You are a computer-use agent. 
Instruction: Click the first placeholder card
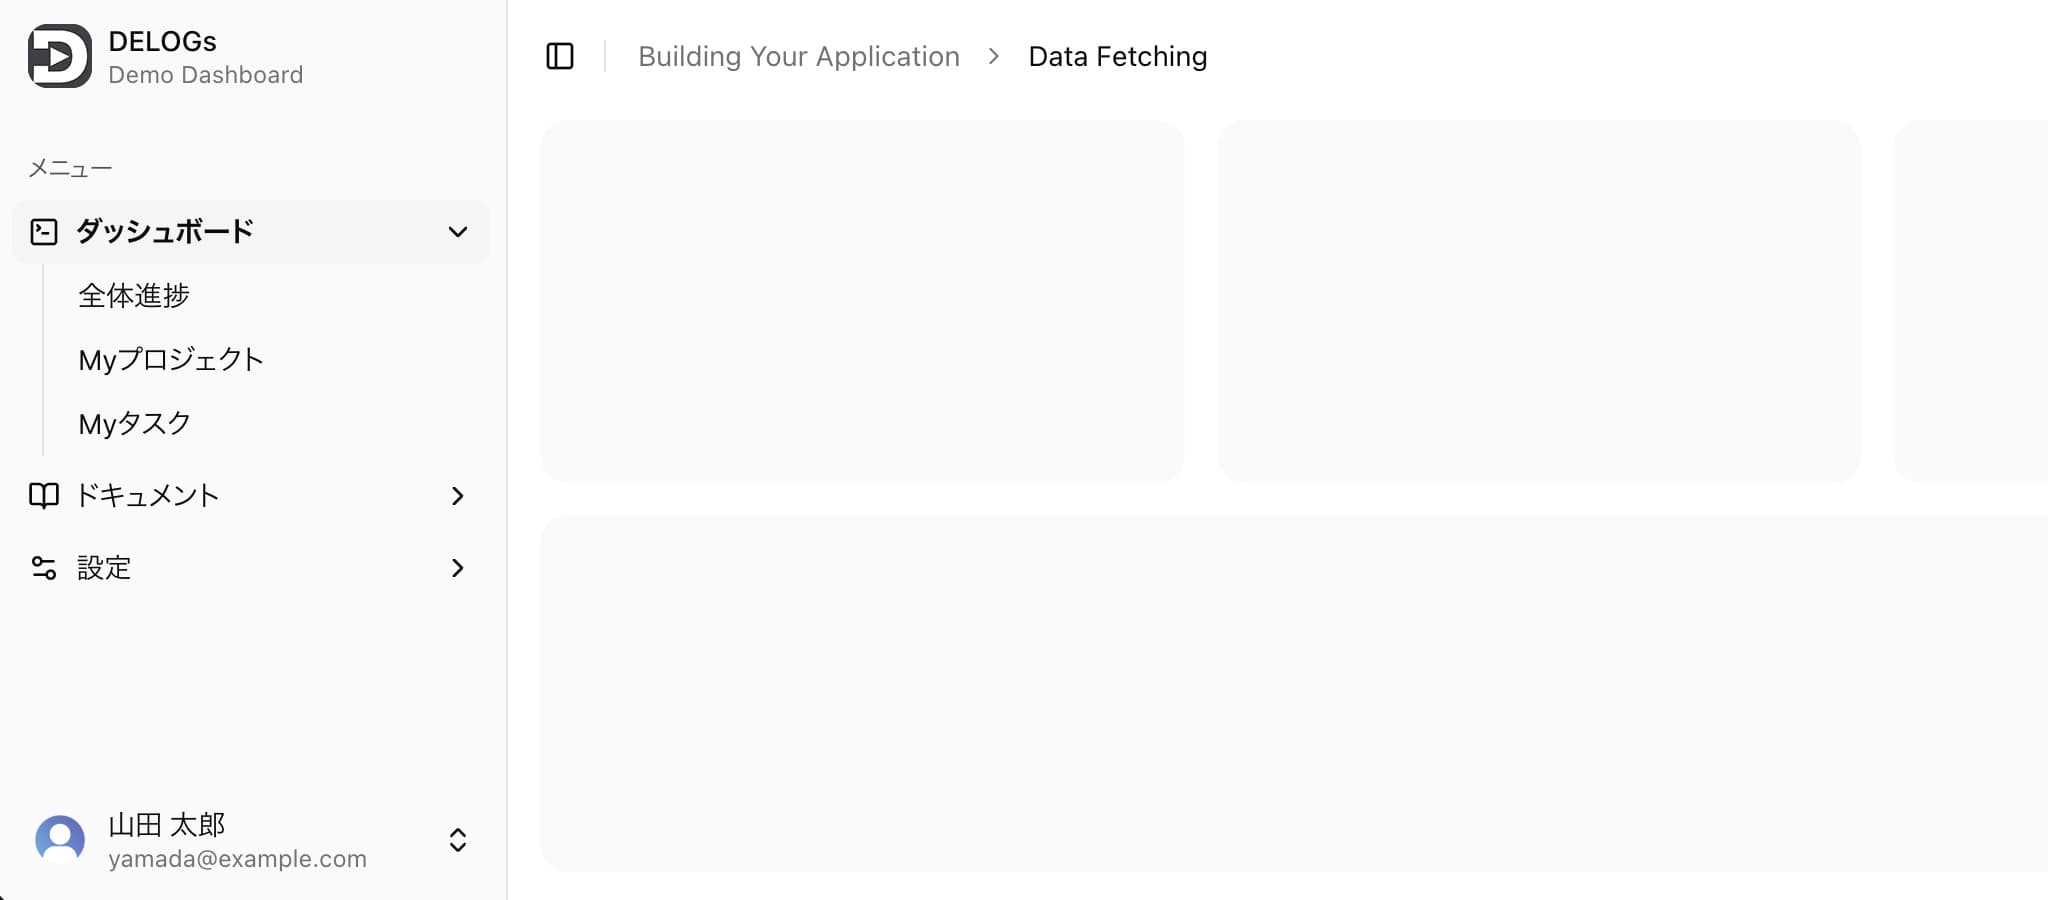[x=862, y=301]
